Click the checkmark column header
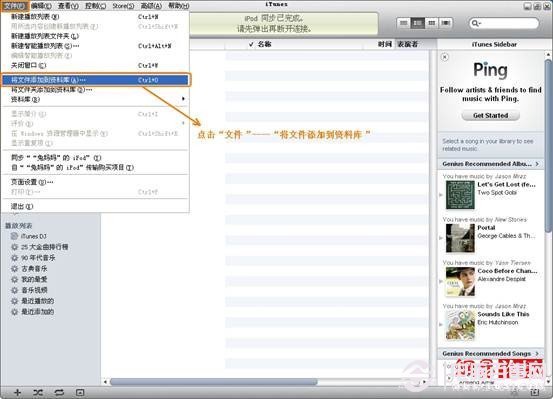This screenshot has height=399, width=553. (251, 44)
